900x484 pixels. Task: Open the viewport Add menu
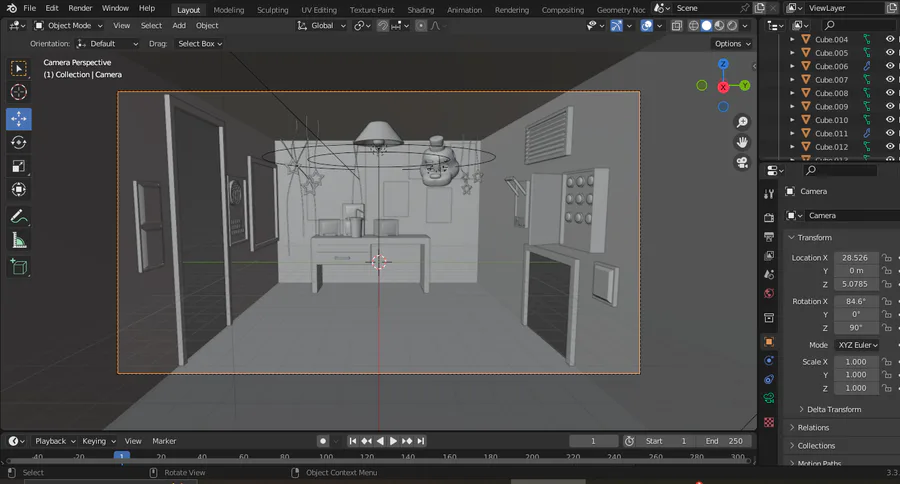179,26
